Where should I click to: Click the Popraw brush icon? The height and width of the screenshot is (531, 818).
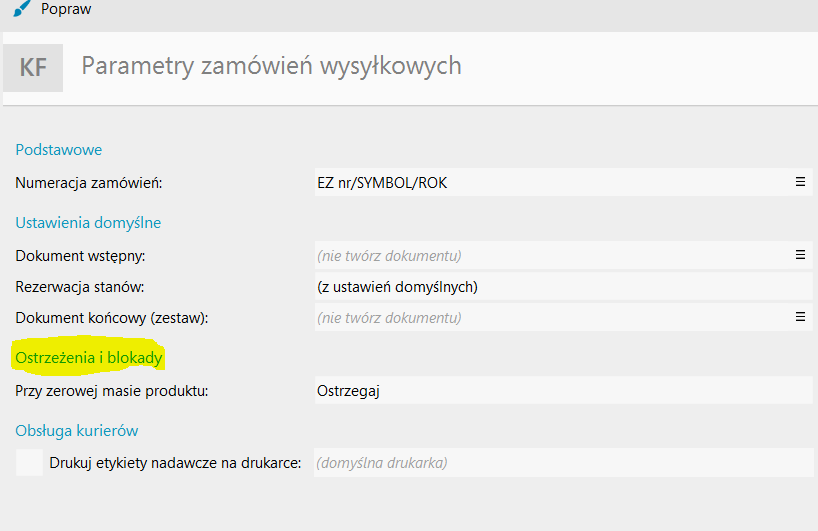click(21, 9)
